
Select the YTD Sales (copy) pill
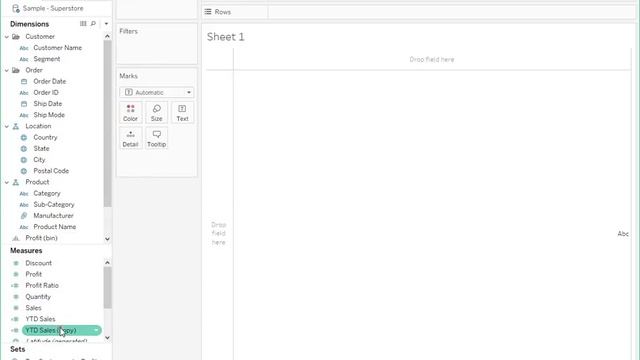(62, 330)
